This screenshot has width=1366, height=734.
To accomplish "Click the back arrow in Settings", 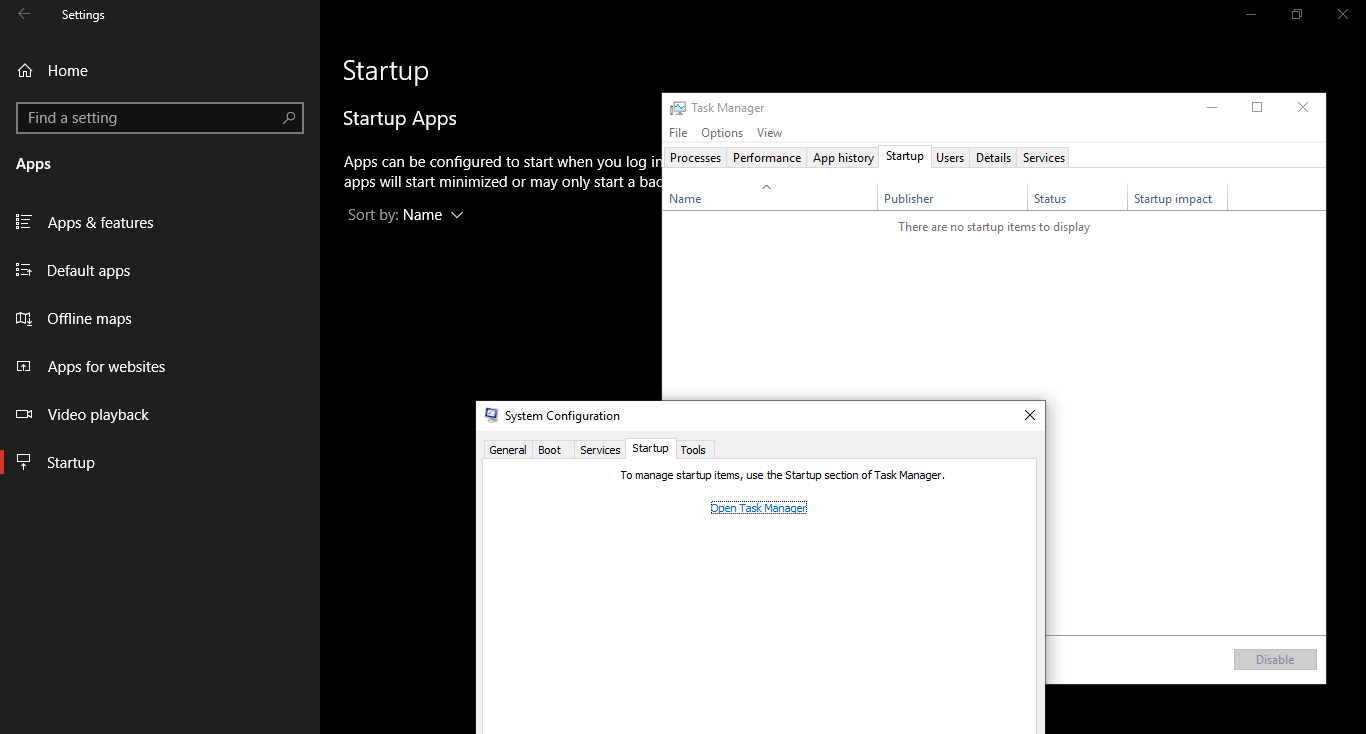I will [x=22, y=14].
